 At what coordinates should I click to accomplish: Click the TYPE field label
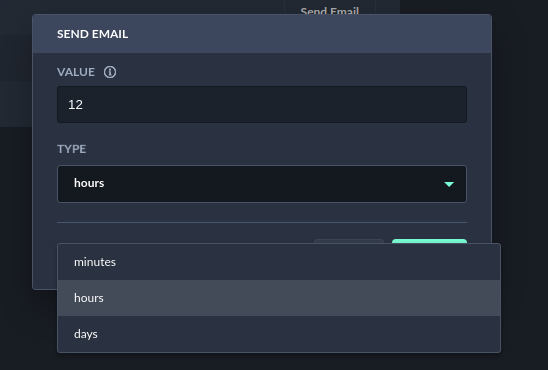tap(72, 149)
